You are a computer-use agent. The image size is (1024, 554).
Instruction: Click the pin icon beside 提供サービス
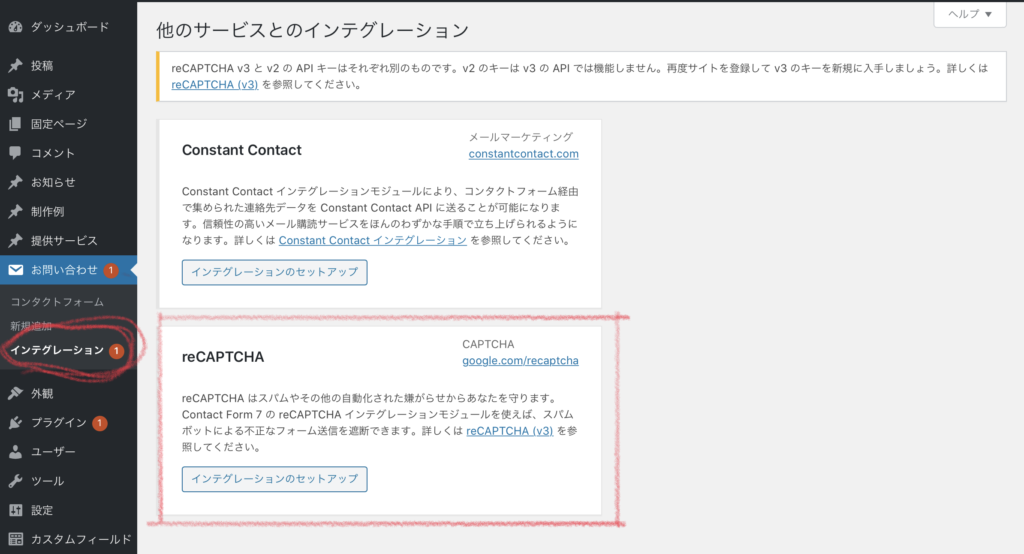tap(16, 240)
